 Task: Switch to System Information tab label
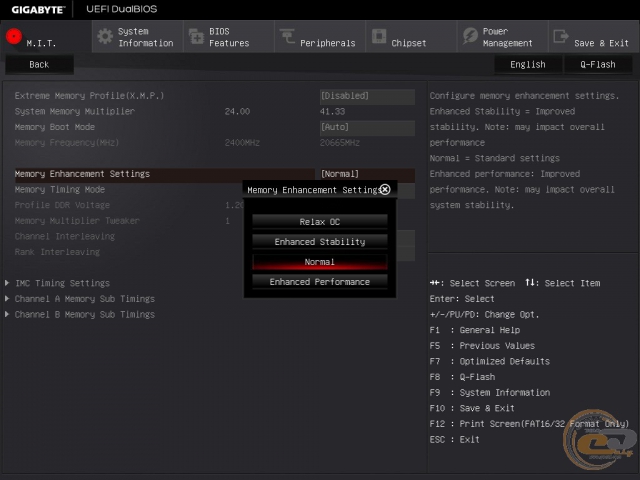[146, 37]
